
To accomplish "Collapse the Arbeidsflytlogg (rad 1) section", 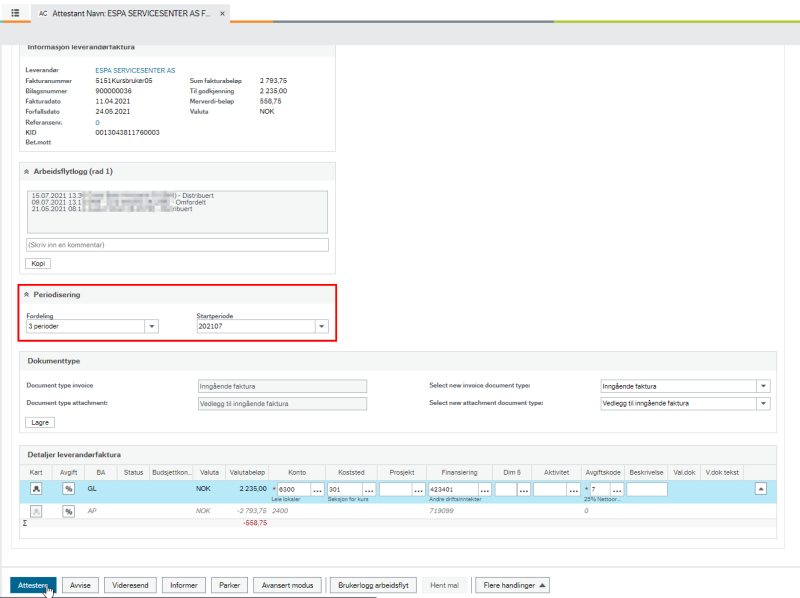I will pyautogui.click(x=27, y=172).
